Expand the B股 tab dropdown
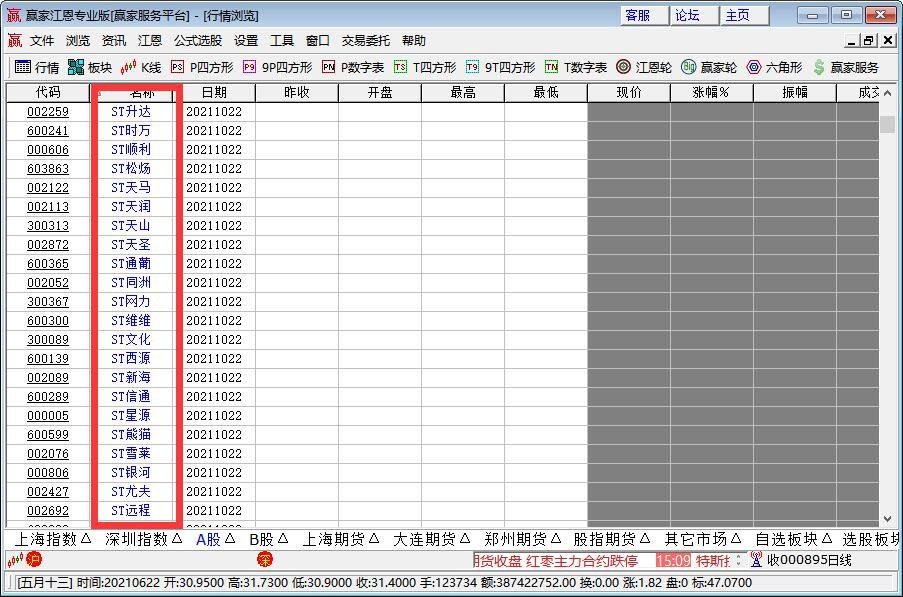The height and width of the screenshot is (597, 903). tap(283, 538)
